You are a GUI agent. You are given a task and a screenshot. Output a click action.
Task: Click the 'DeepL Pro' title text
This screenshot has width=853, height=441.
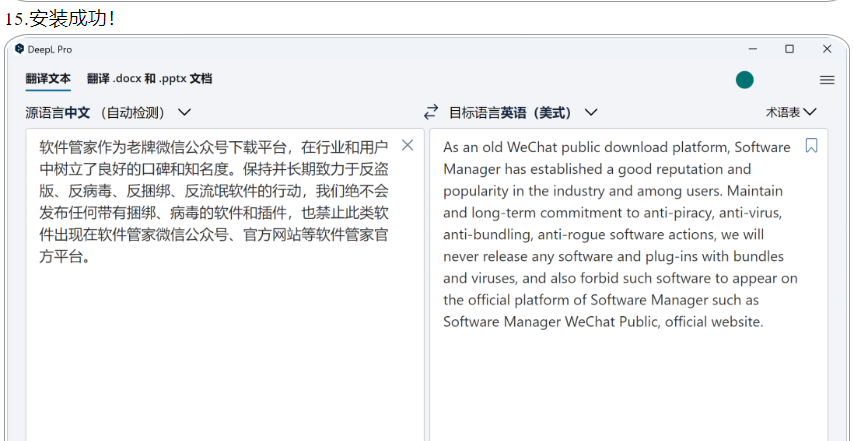(x=50, y=49)
